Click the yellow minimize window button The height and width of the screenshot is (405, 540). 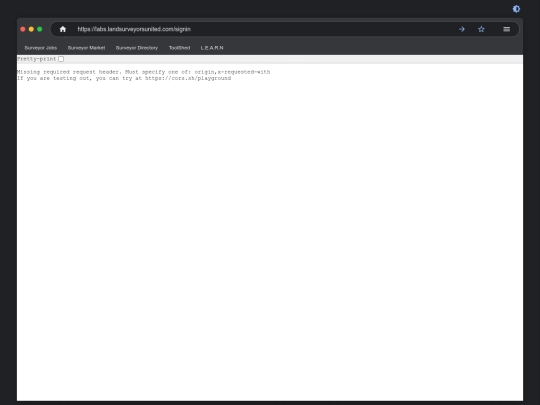[31, 29]
